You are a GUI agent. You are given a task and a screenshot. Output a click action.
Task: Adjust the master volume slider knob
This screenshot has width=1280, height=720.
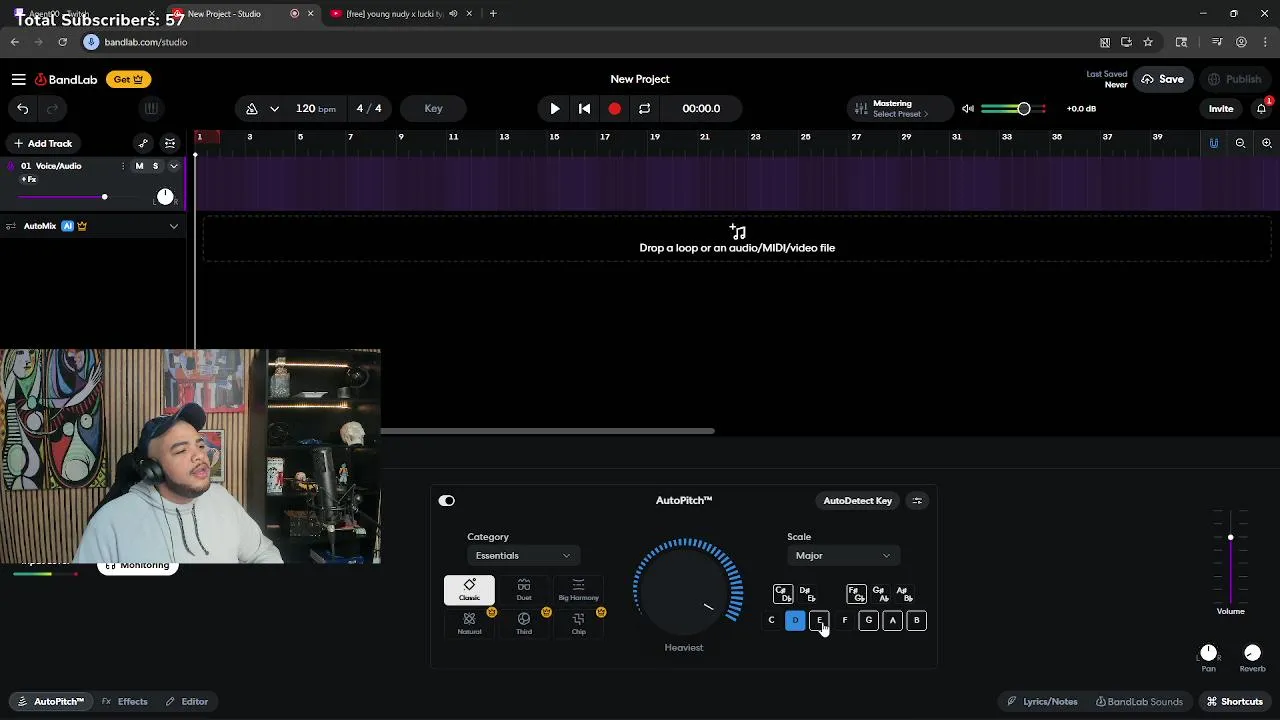click(x=1023, y=108)
